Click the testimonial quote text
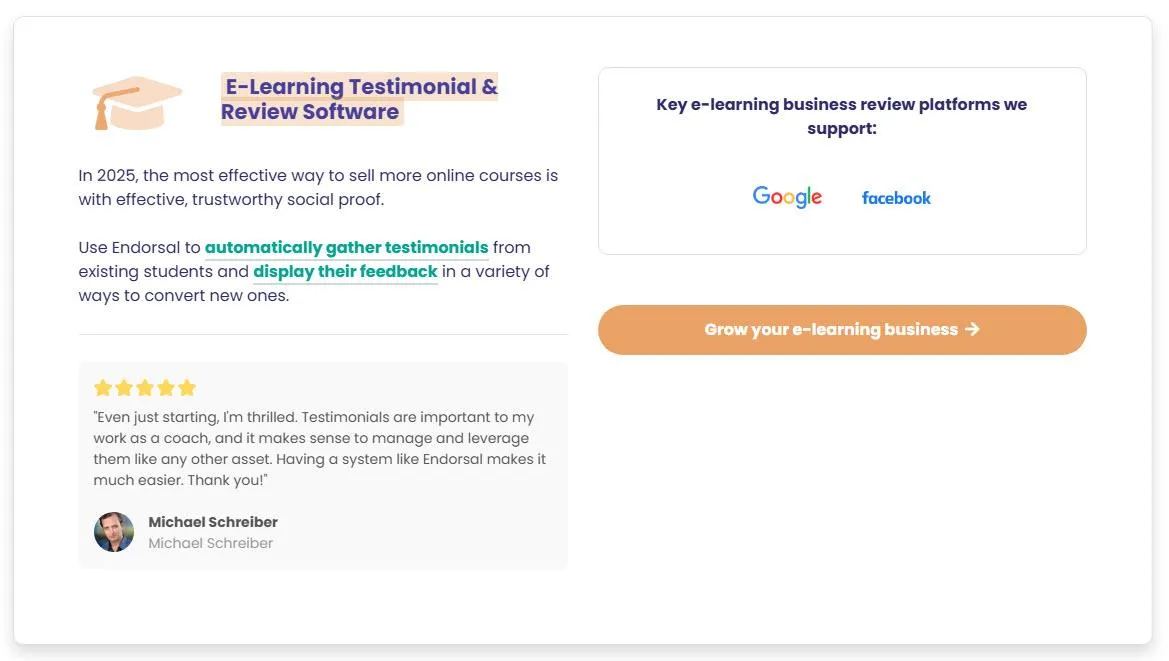 pos(319,448)
